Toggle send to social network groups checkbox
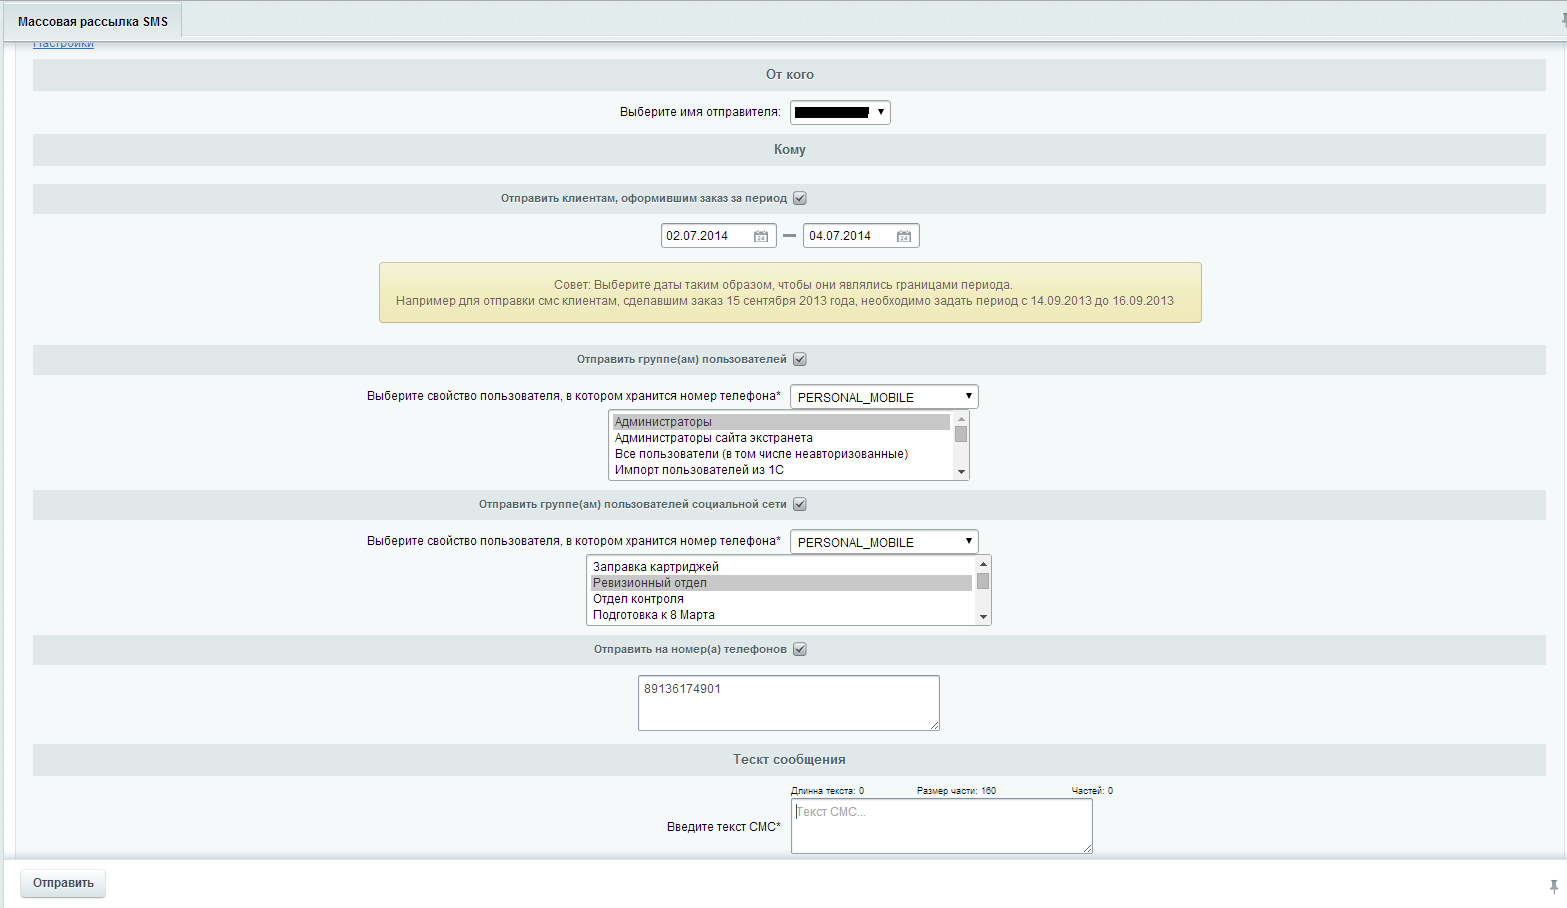 [800, 504]
